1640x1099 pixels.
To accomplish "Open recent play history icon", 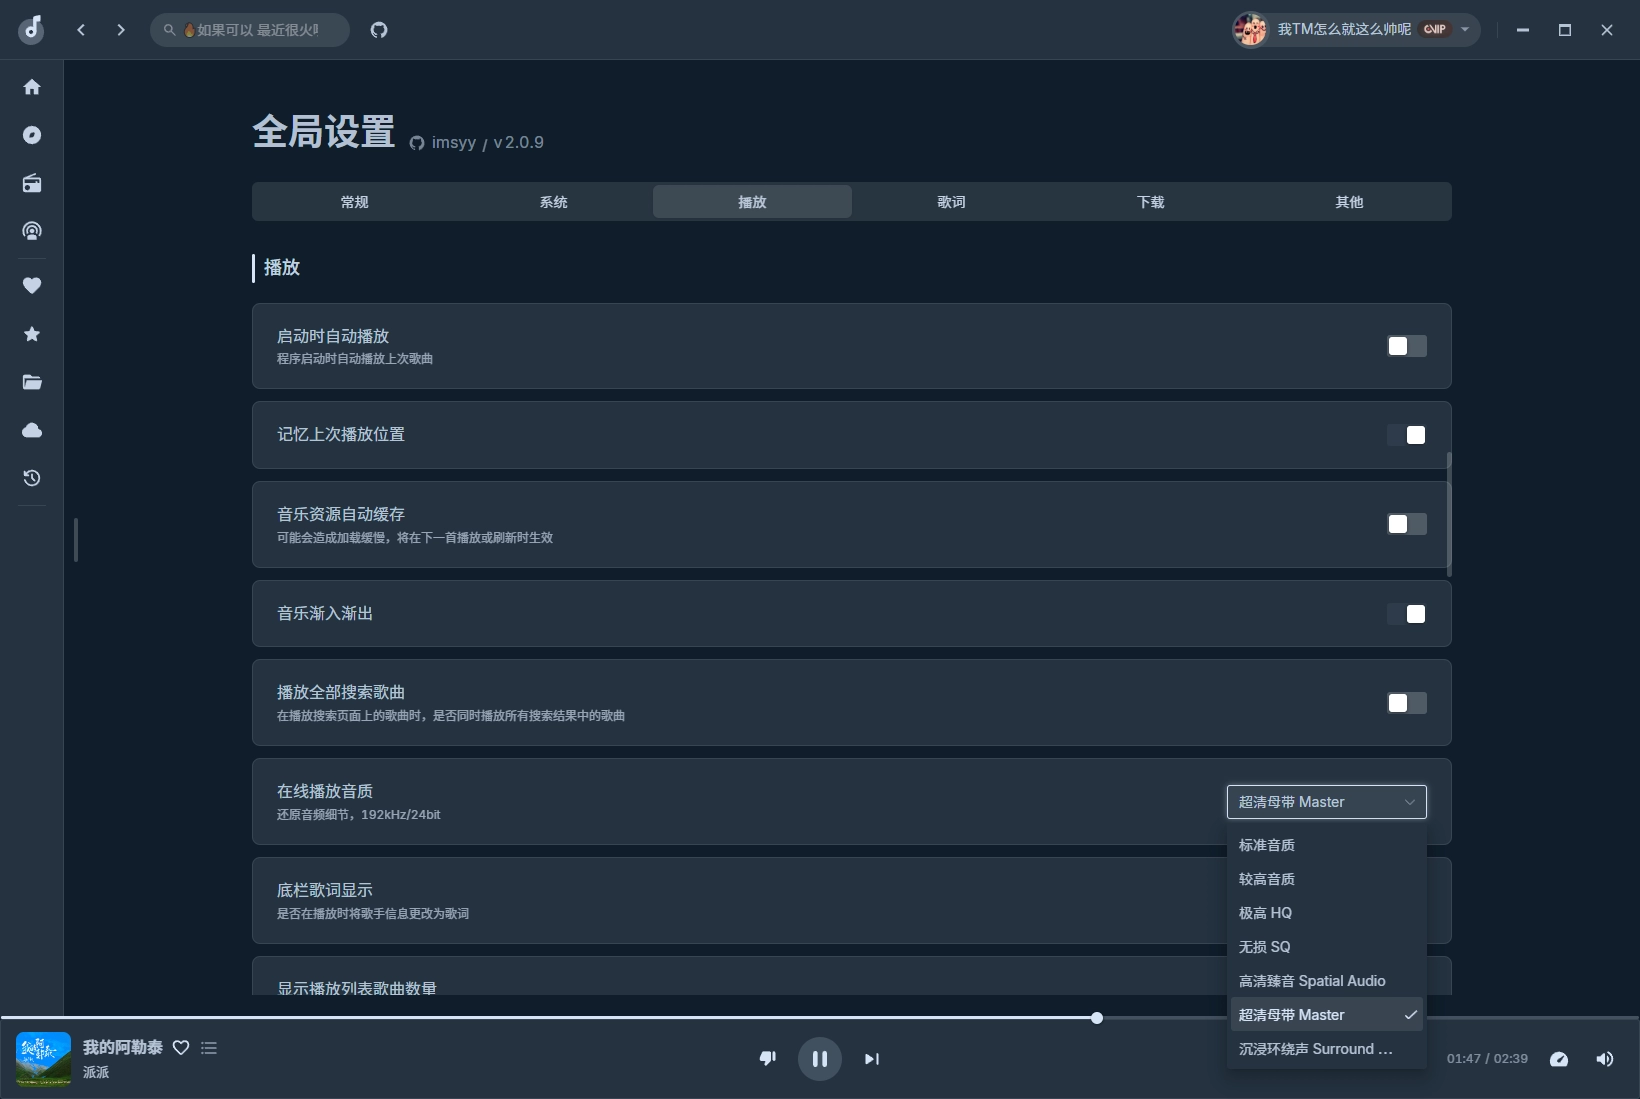I will coord(32,478).
